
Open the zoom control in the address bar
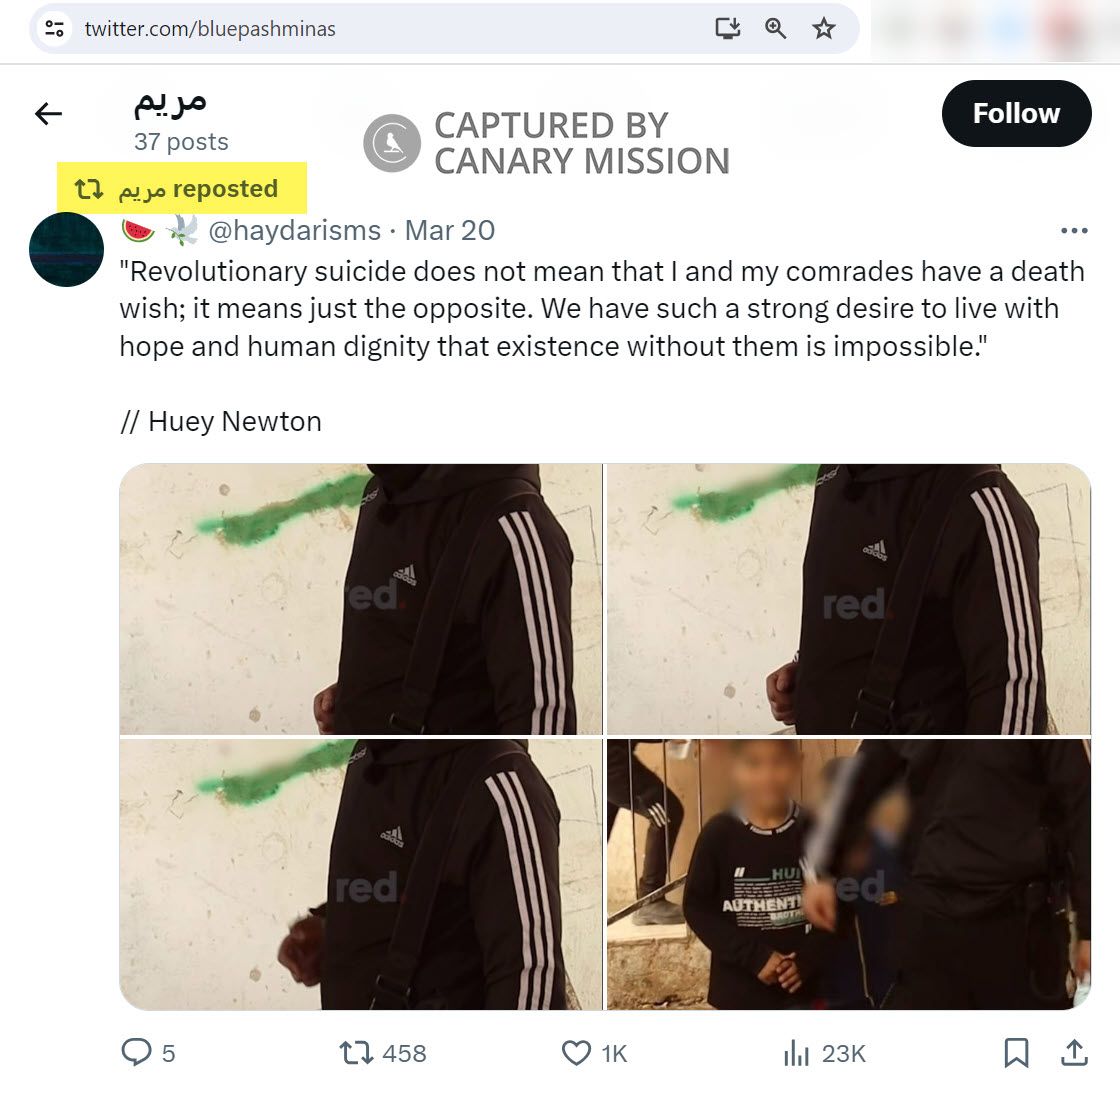[775, 30]
